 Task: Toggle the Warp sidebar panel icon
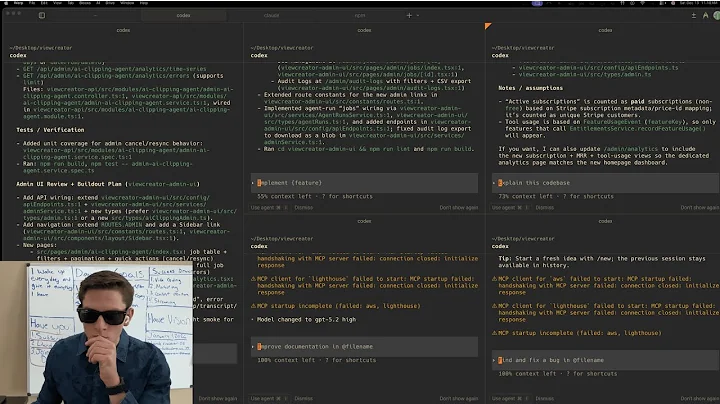42,15
